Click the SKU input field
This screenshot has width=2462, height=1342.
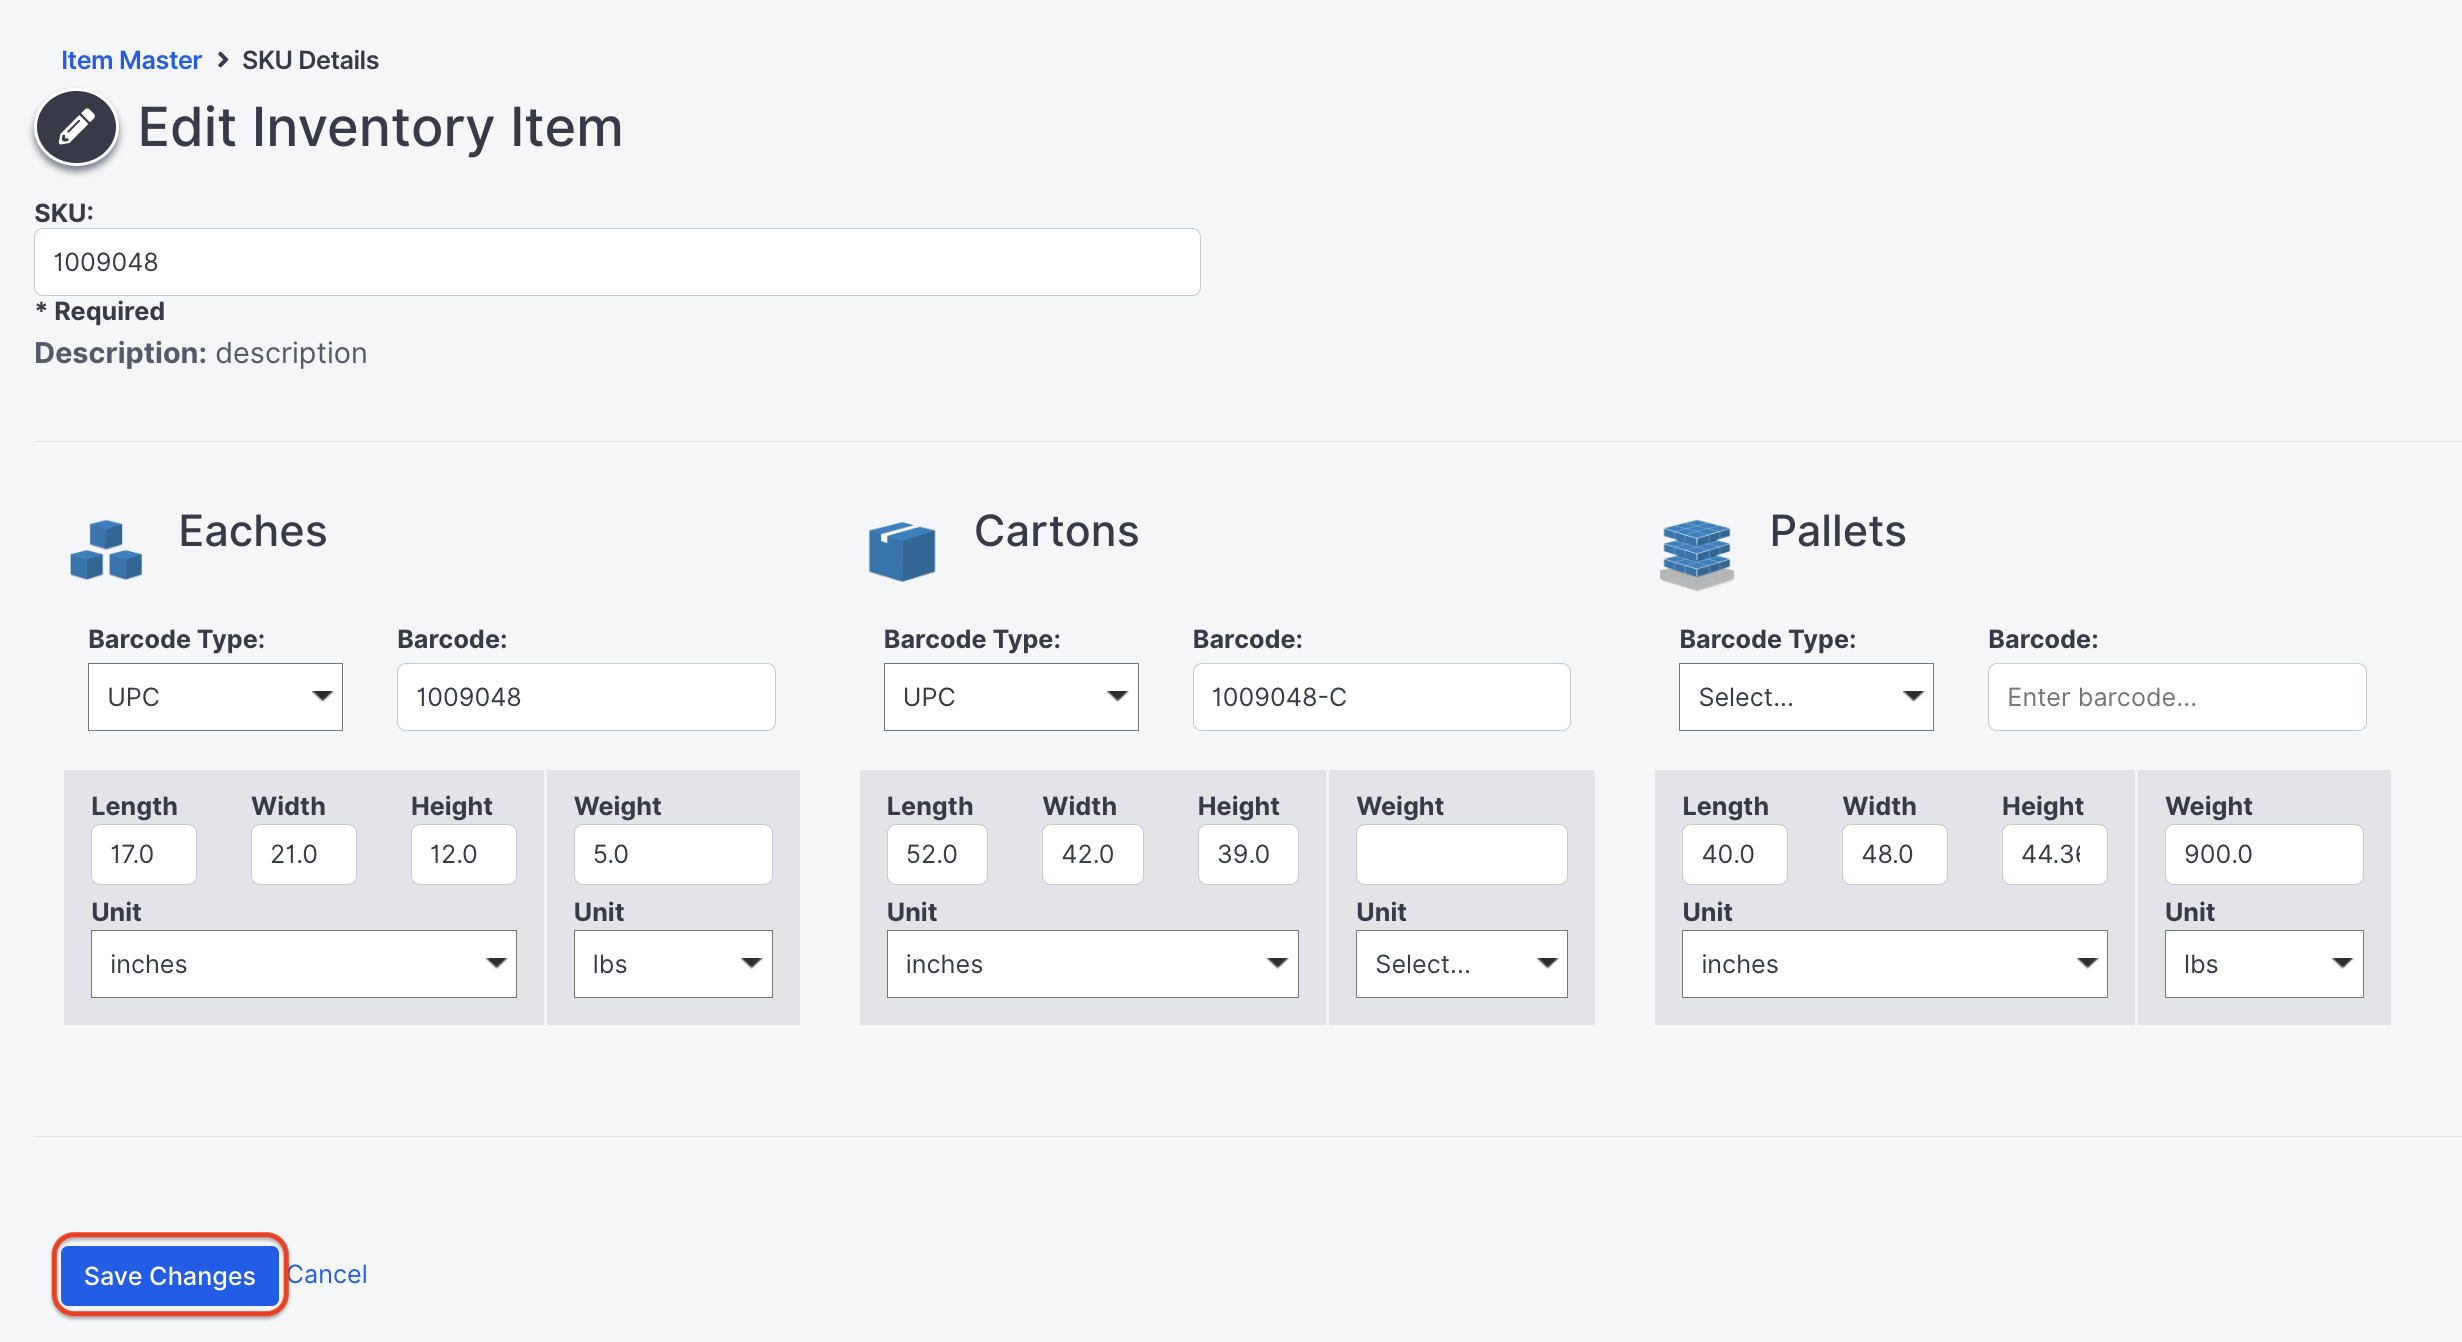click(617, 262)
